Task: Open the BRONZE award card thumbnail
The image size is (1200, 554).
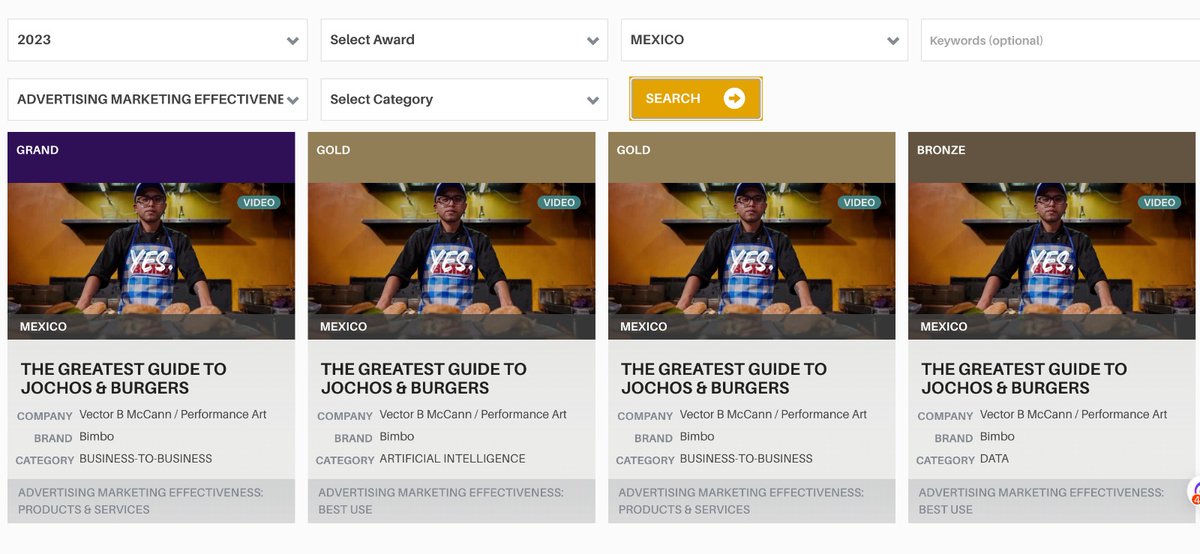Action: pyautogui.click(x=1052, y=261)
